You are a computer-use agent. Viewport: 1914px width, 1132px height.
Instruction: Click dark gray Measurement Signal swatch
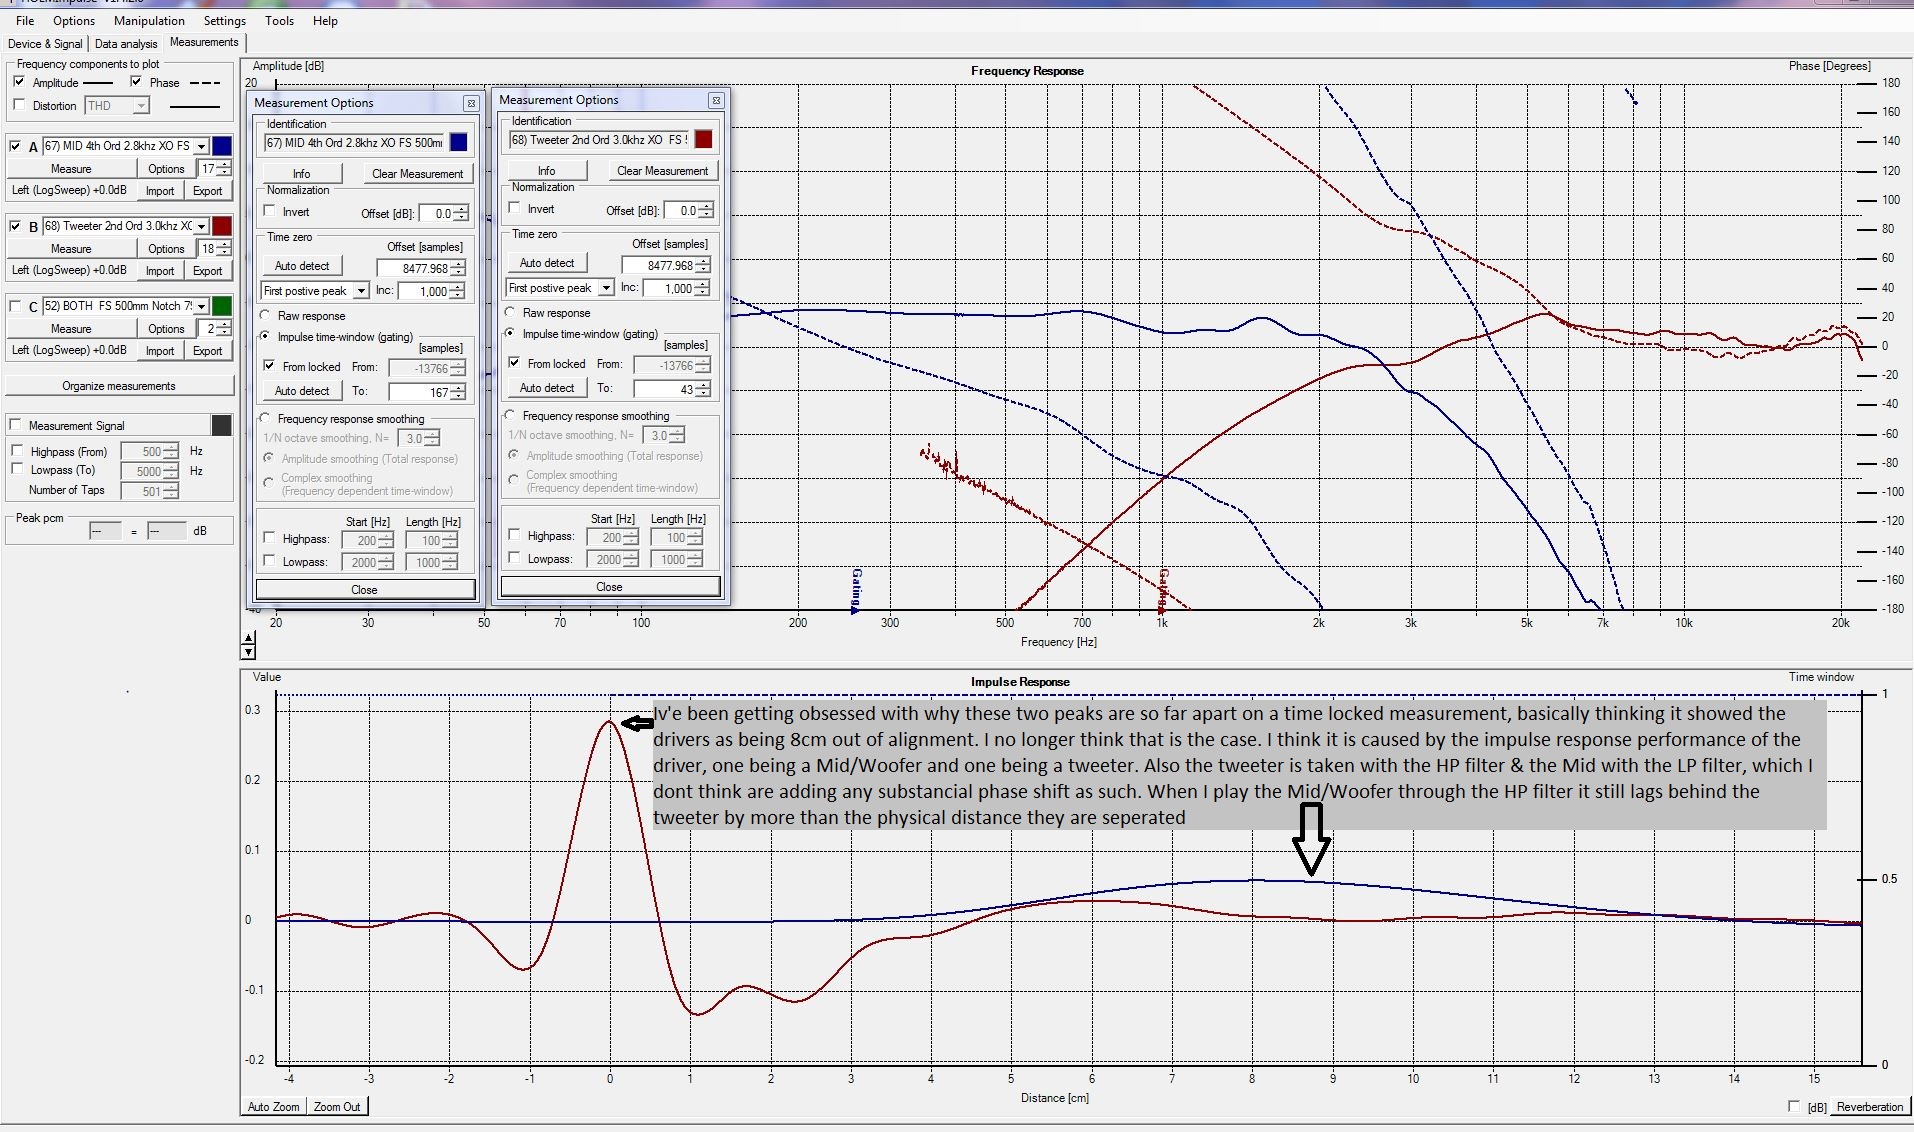point(222,425)
